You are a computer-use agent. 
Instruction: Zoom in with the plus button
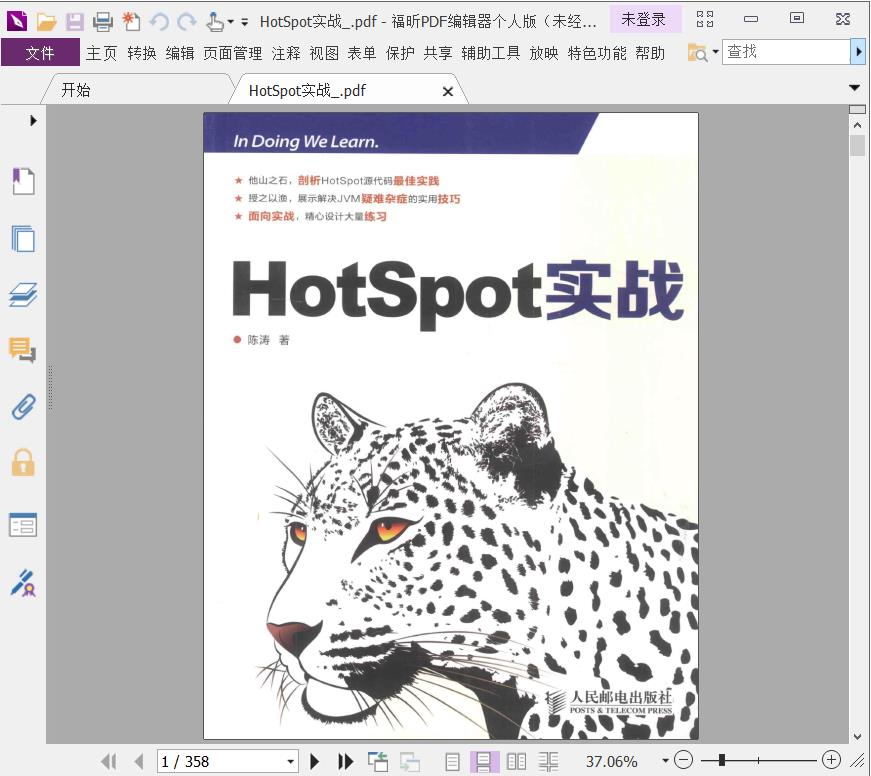831,759
